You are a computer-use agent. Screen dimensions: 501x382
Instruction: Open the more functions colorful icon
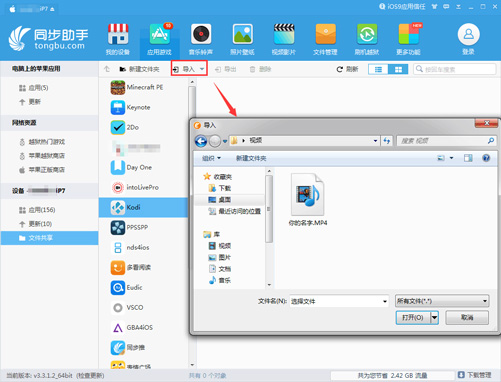(x=409, y=34)
